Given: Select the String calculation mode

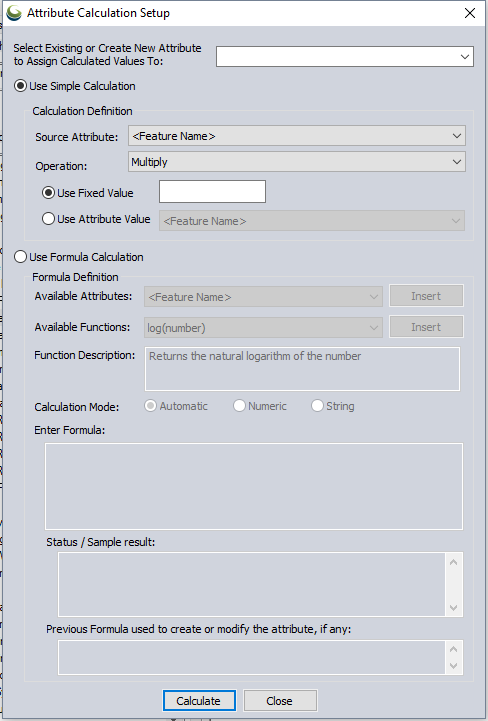Looking at the screenshot, I should click(317, 406).
